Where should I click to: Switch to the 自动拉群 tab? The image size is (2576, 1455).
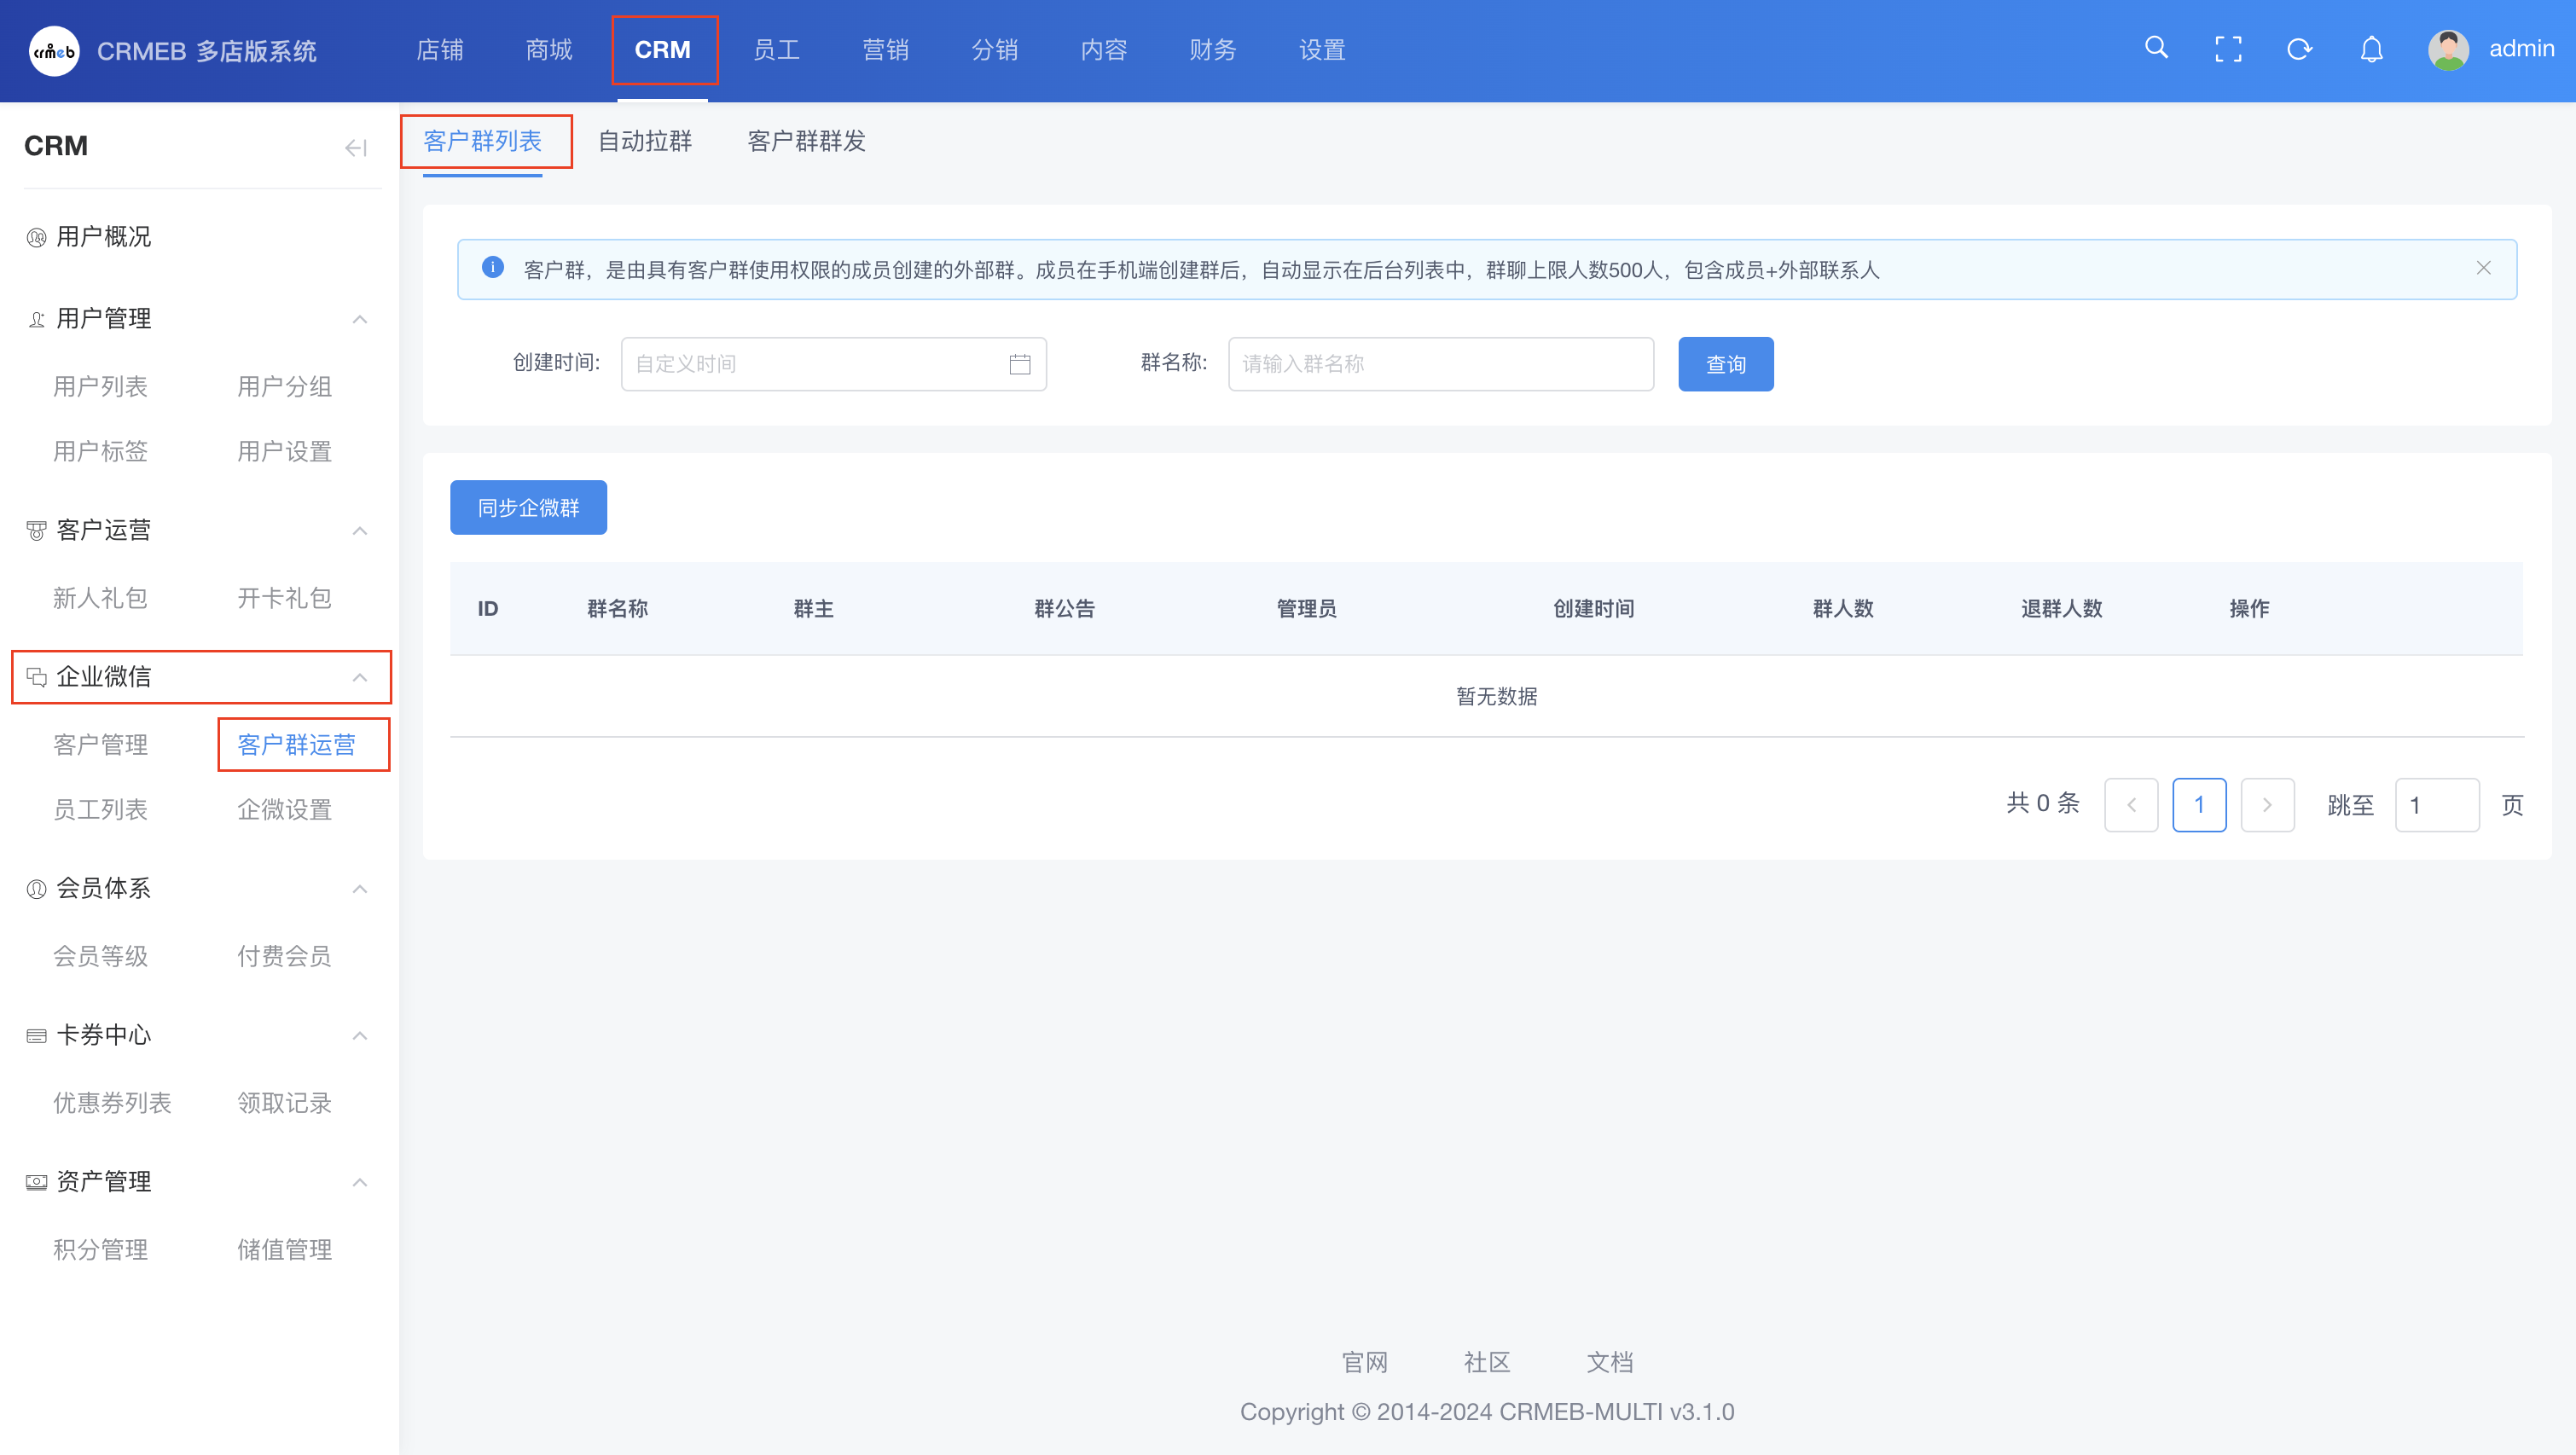tap(645, 141)
